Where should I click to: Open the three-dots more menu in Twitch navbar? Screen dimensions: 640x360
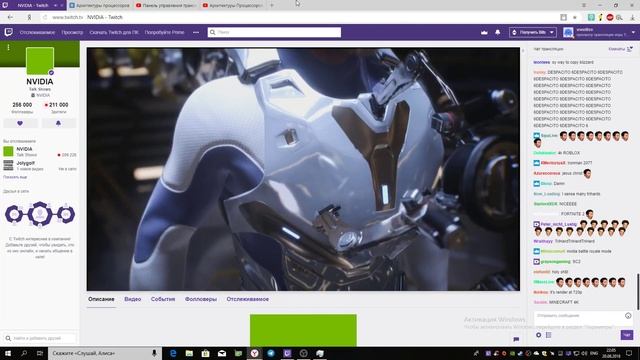pos(196,32)
